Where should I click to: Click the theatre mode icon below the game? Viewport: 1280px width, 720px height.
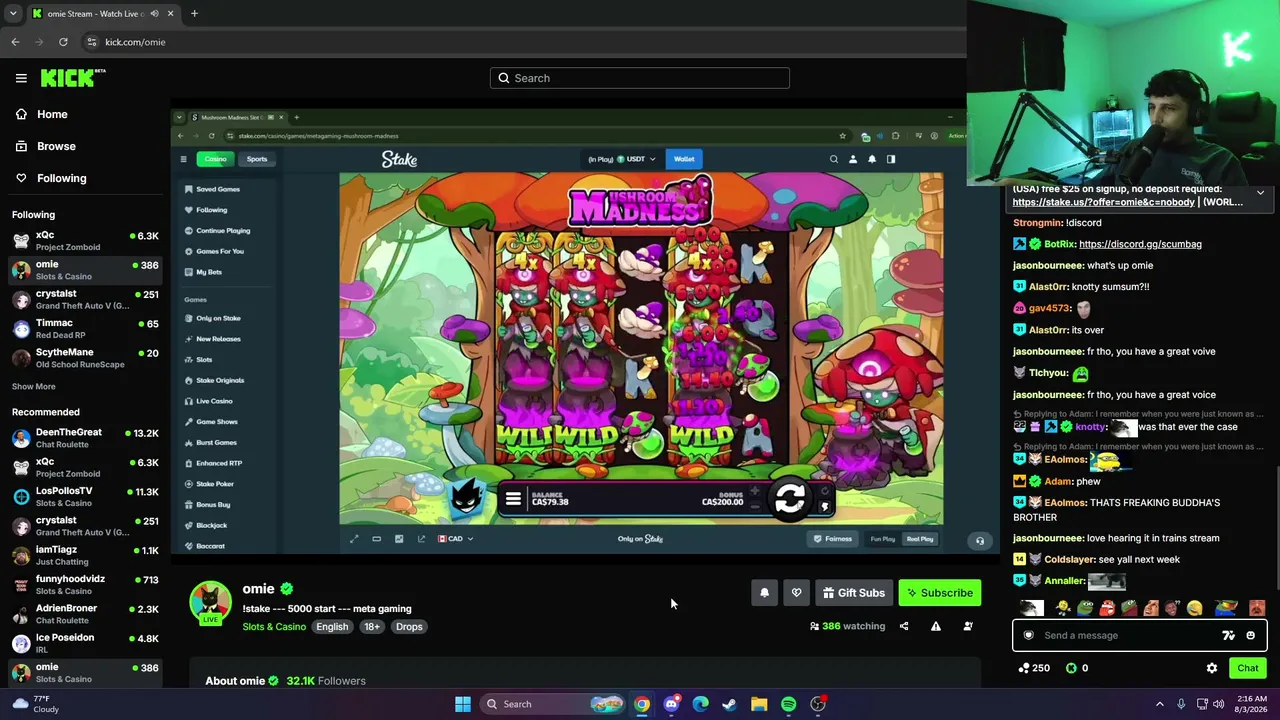377,539
